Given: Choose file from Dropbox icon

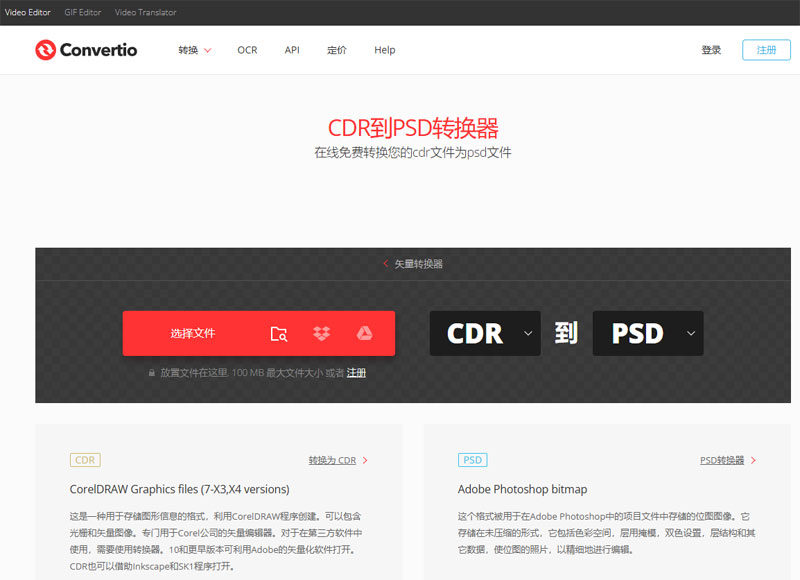Looking at the screenshot, I should click(x=321, y=334).
